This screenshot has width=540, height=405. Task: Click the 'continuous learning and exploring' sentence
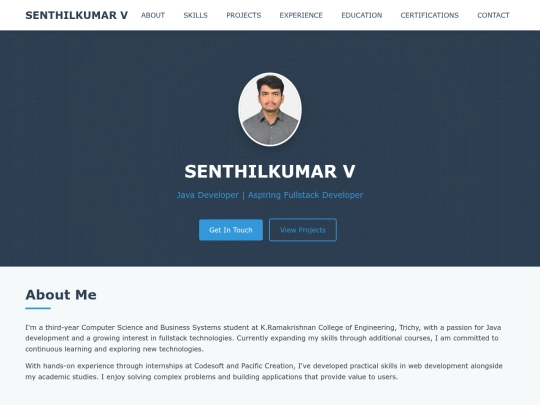coord(114,349)
